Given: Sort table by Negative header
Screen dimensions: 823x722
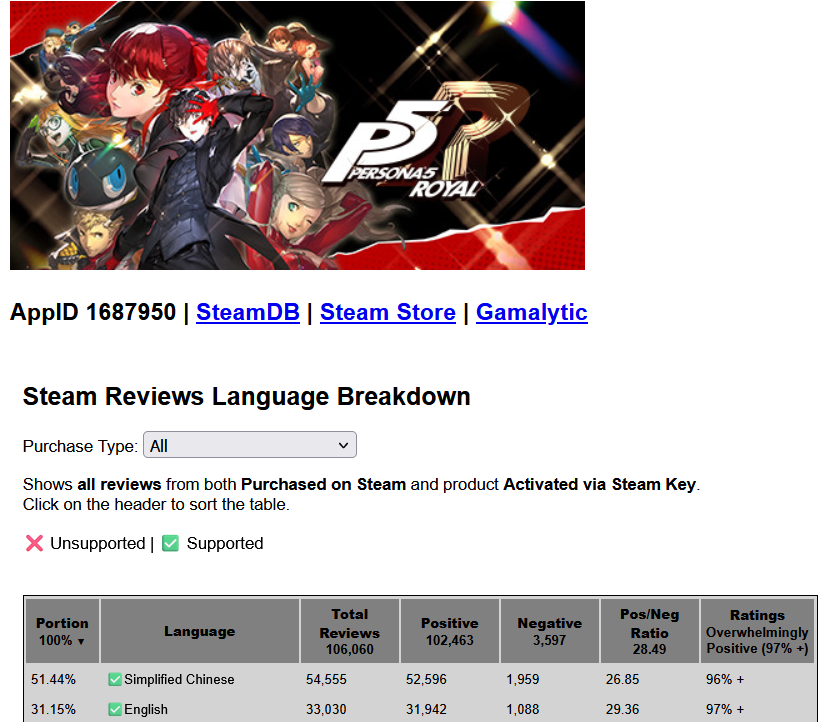Looking at the screenshot, I should click(x=550, y=631).
